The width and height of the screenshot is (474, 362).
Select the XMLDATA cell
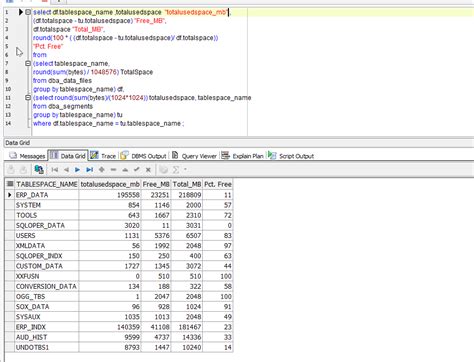click(47, 246)
